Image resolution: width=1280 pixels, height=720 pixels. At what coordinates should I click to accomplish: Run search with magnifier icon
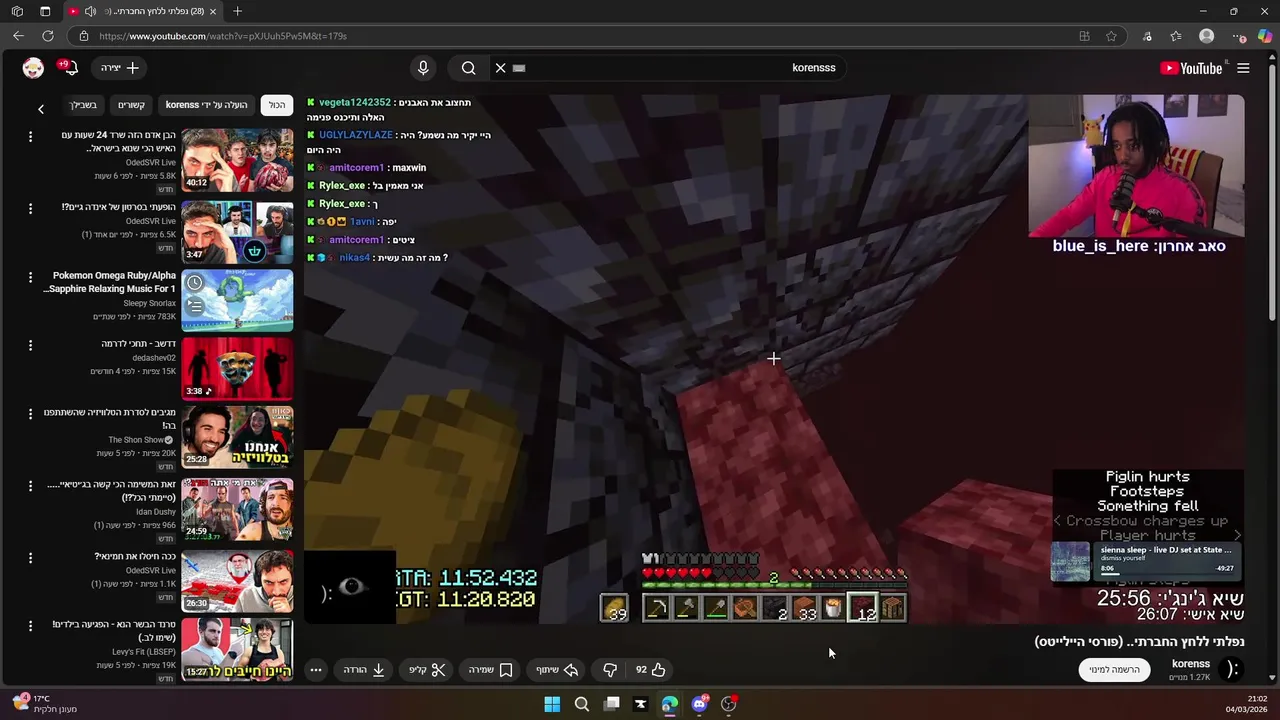(x=468, y=68)
